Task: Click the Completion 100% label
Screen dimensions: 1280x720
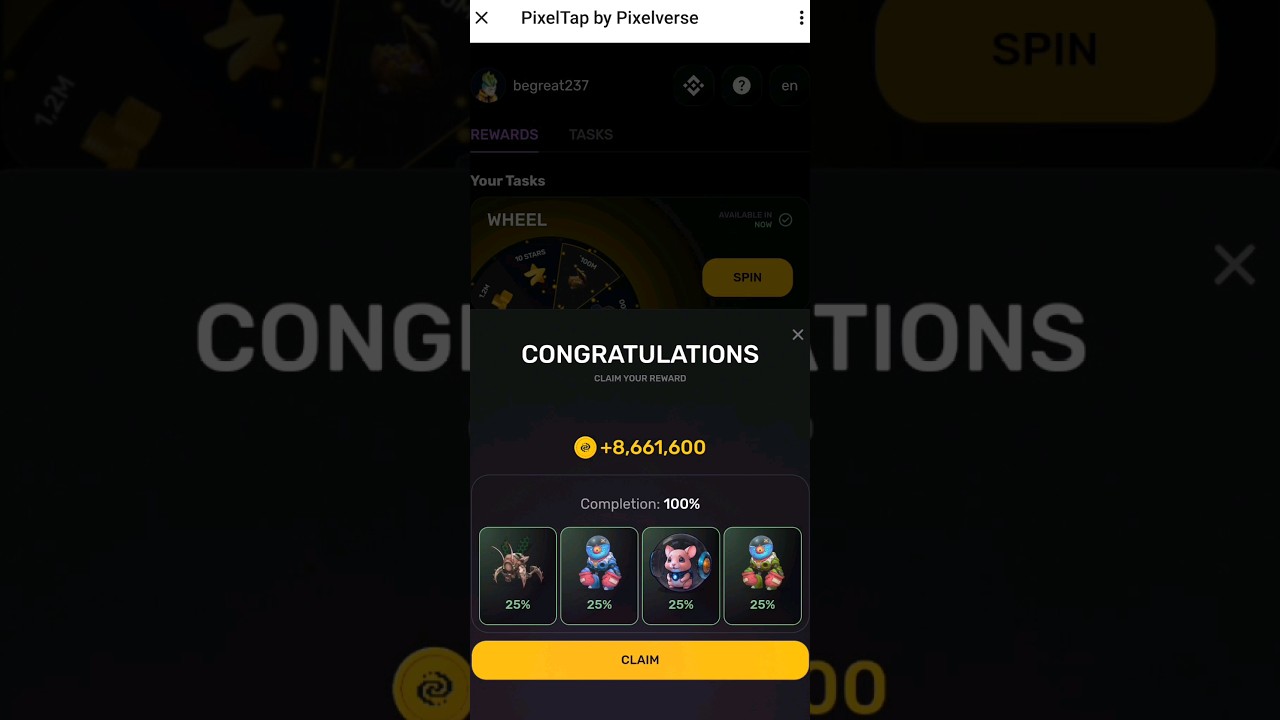Action: coord(640,504)
